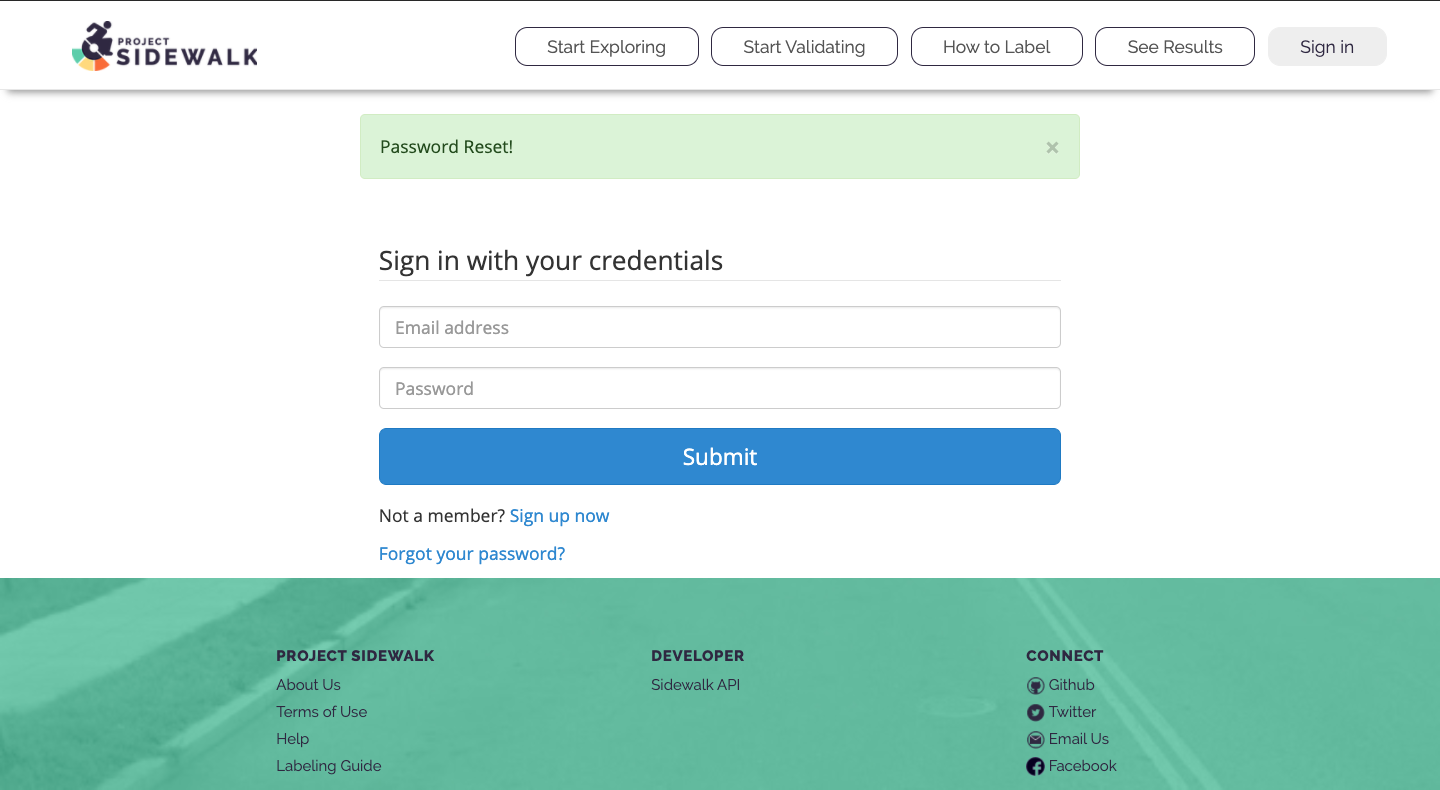Visit Twitter using the bird icon
Viewport: 1440px width, 790px height.
point(1035,712)
